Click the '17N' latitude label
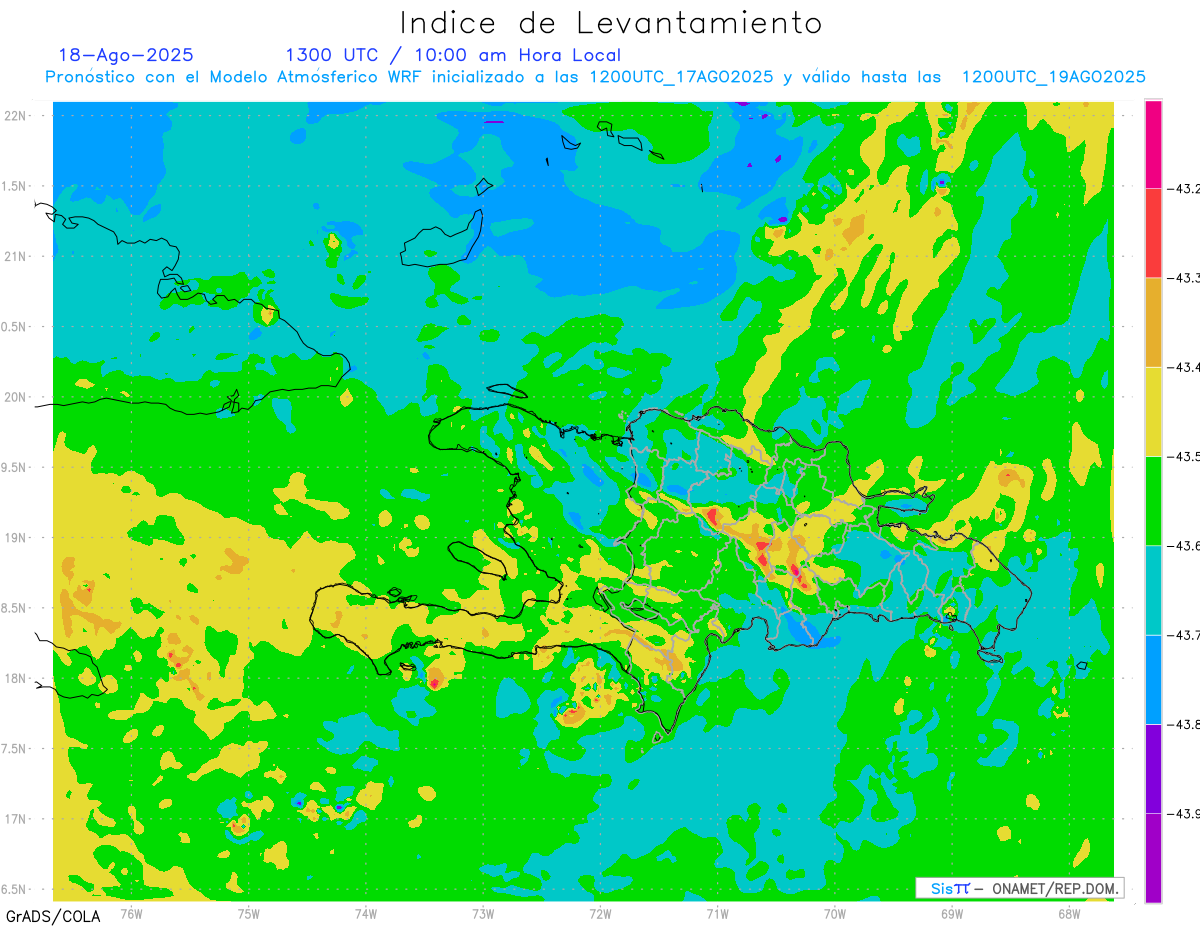 pyautogui.click(x=16, y=819)
